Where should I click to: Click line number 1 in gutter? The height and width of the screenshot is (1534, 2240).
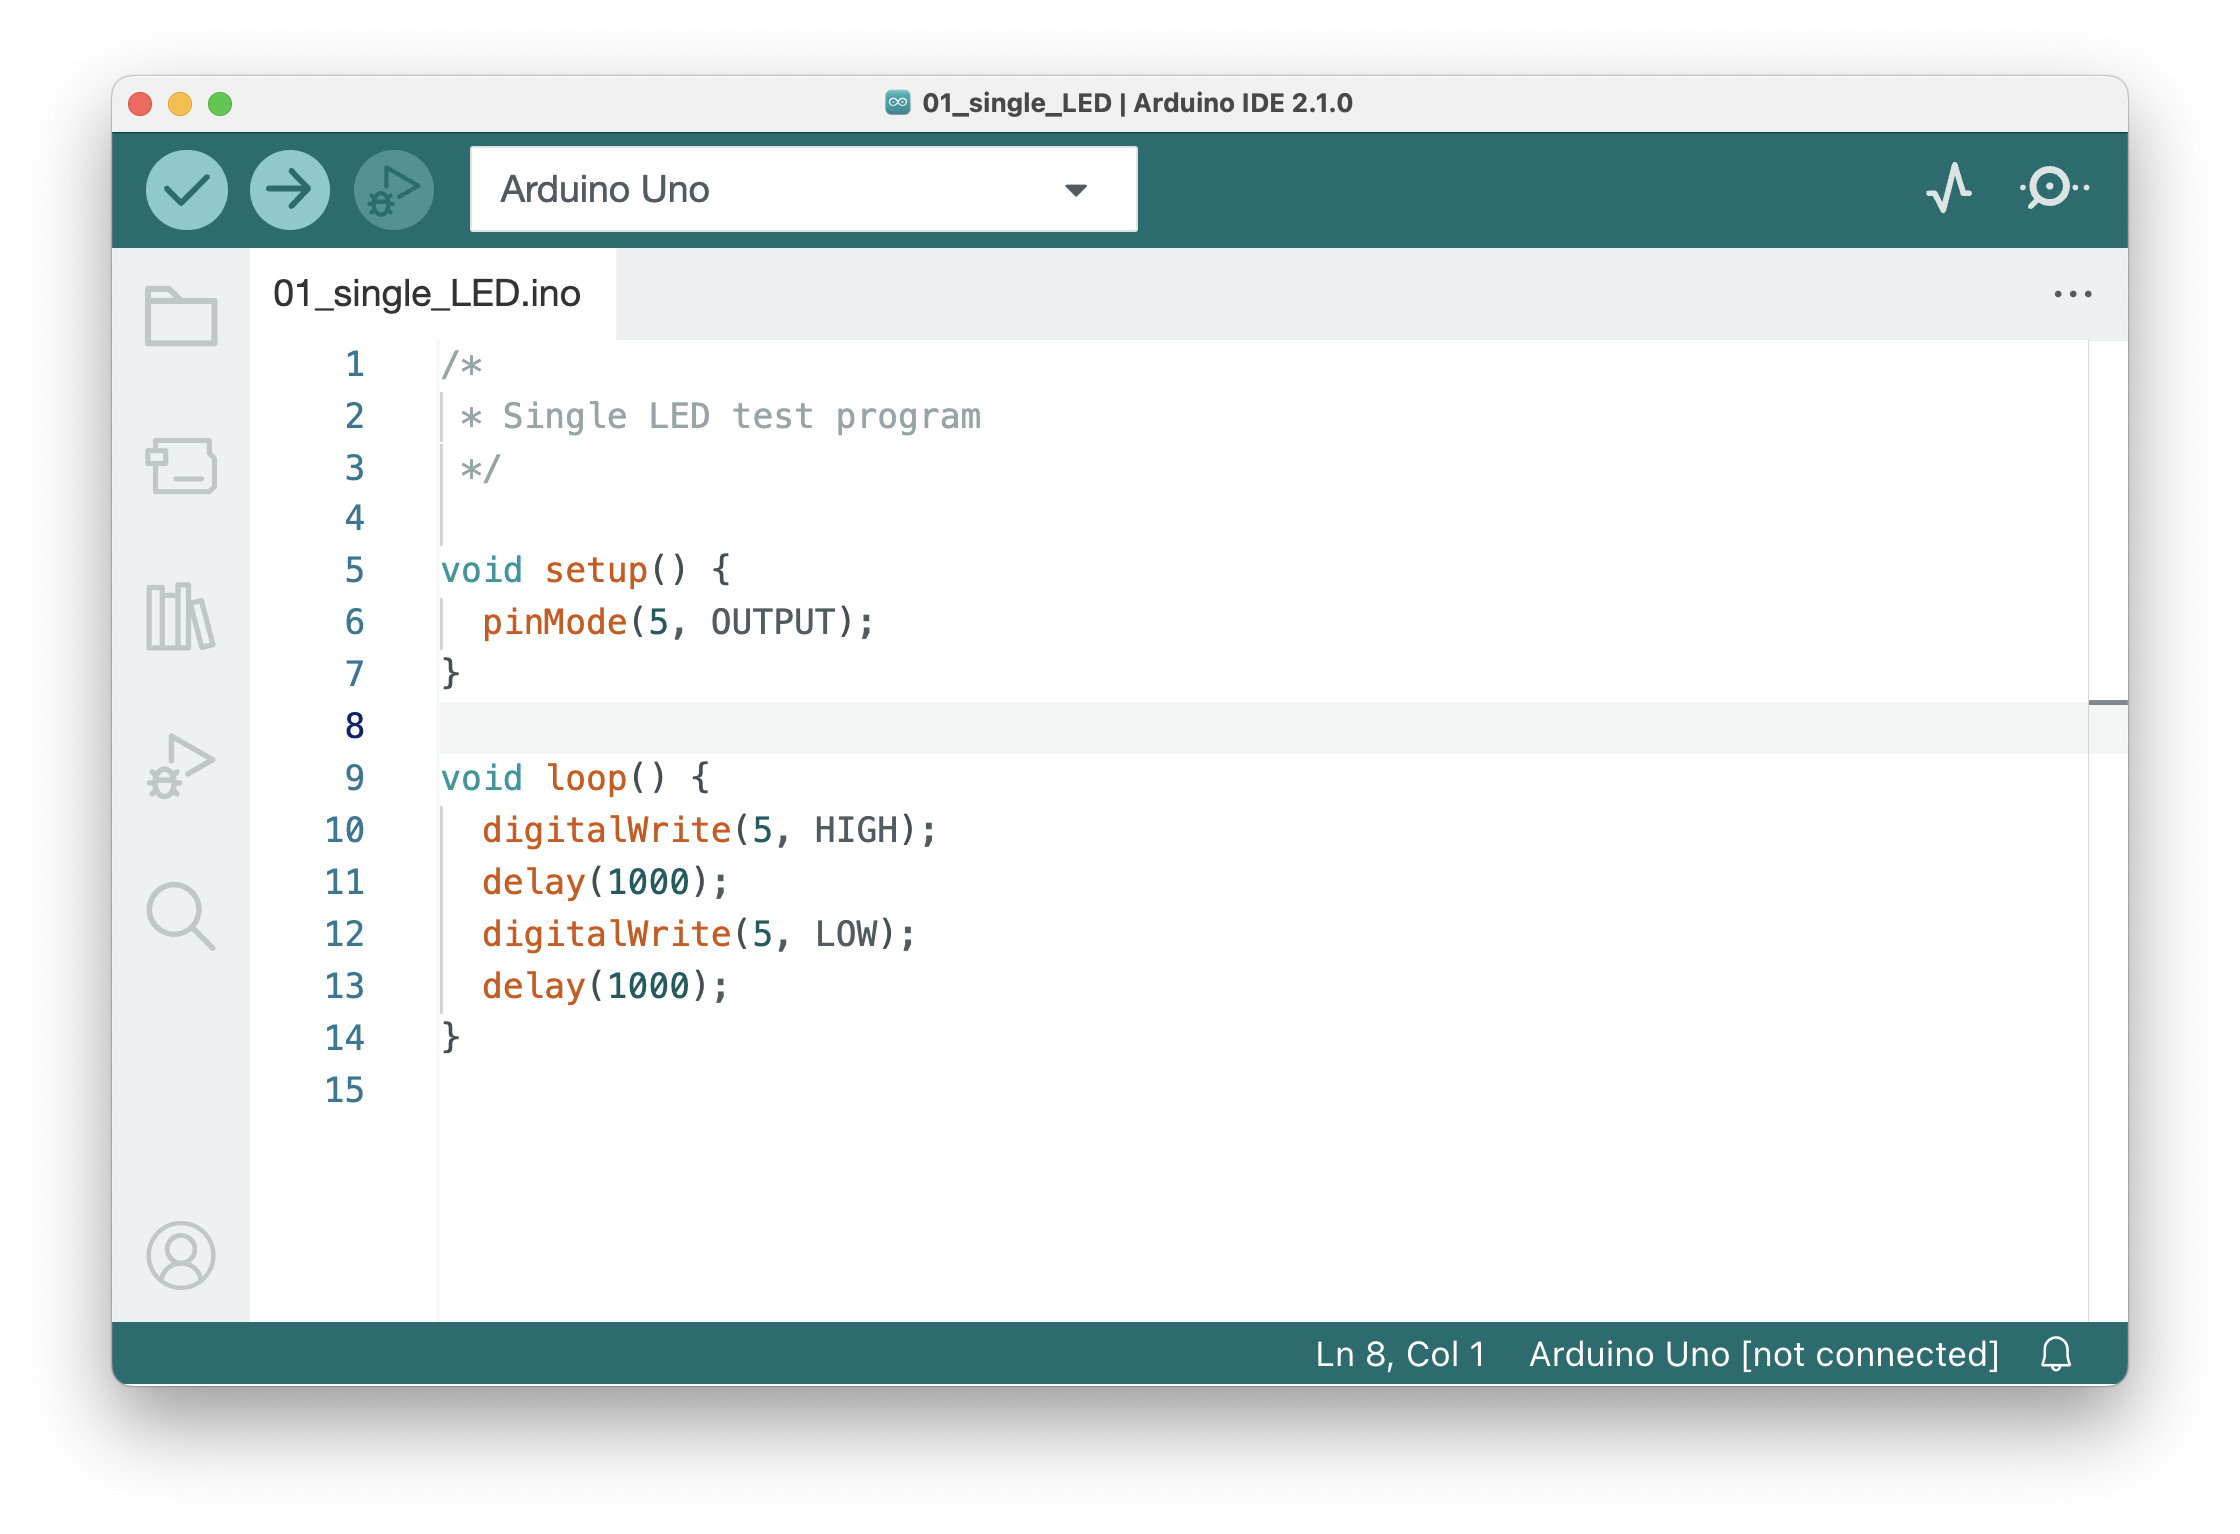355,364
